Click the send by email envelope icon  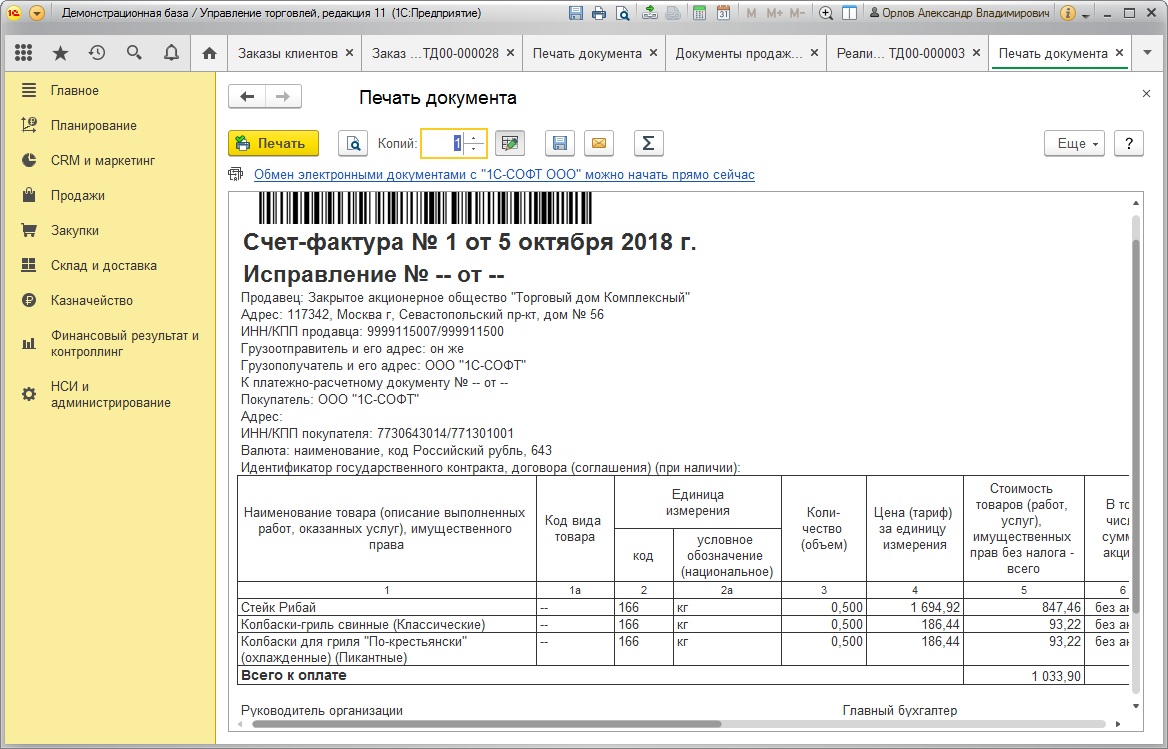pyautogui.click(x=599, y=143)
